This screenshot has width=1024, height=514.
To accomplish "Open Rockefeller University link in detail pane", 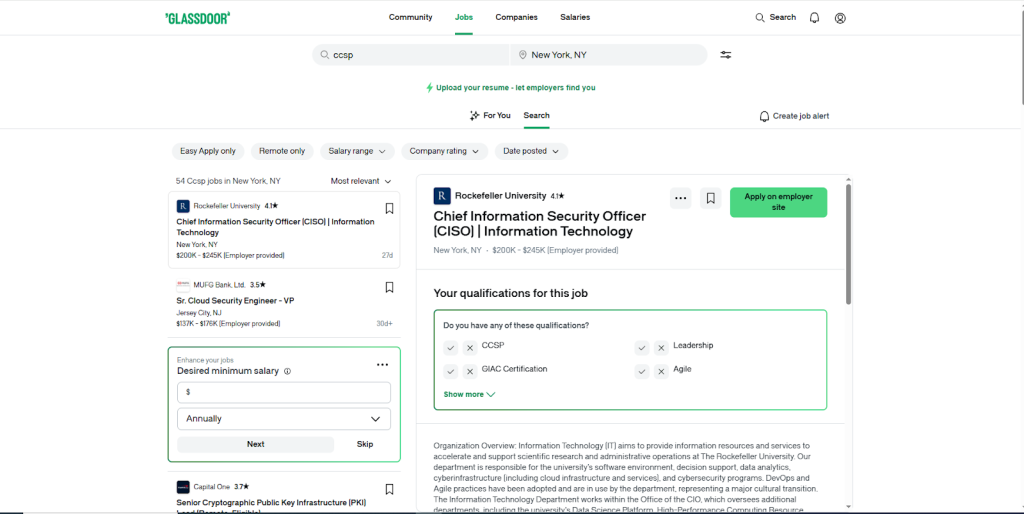I will coord(500,196).
